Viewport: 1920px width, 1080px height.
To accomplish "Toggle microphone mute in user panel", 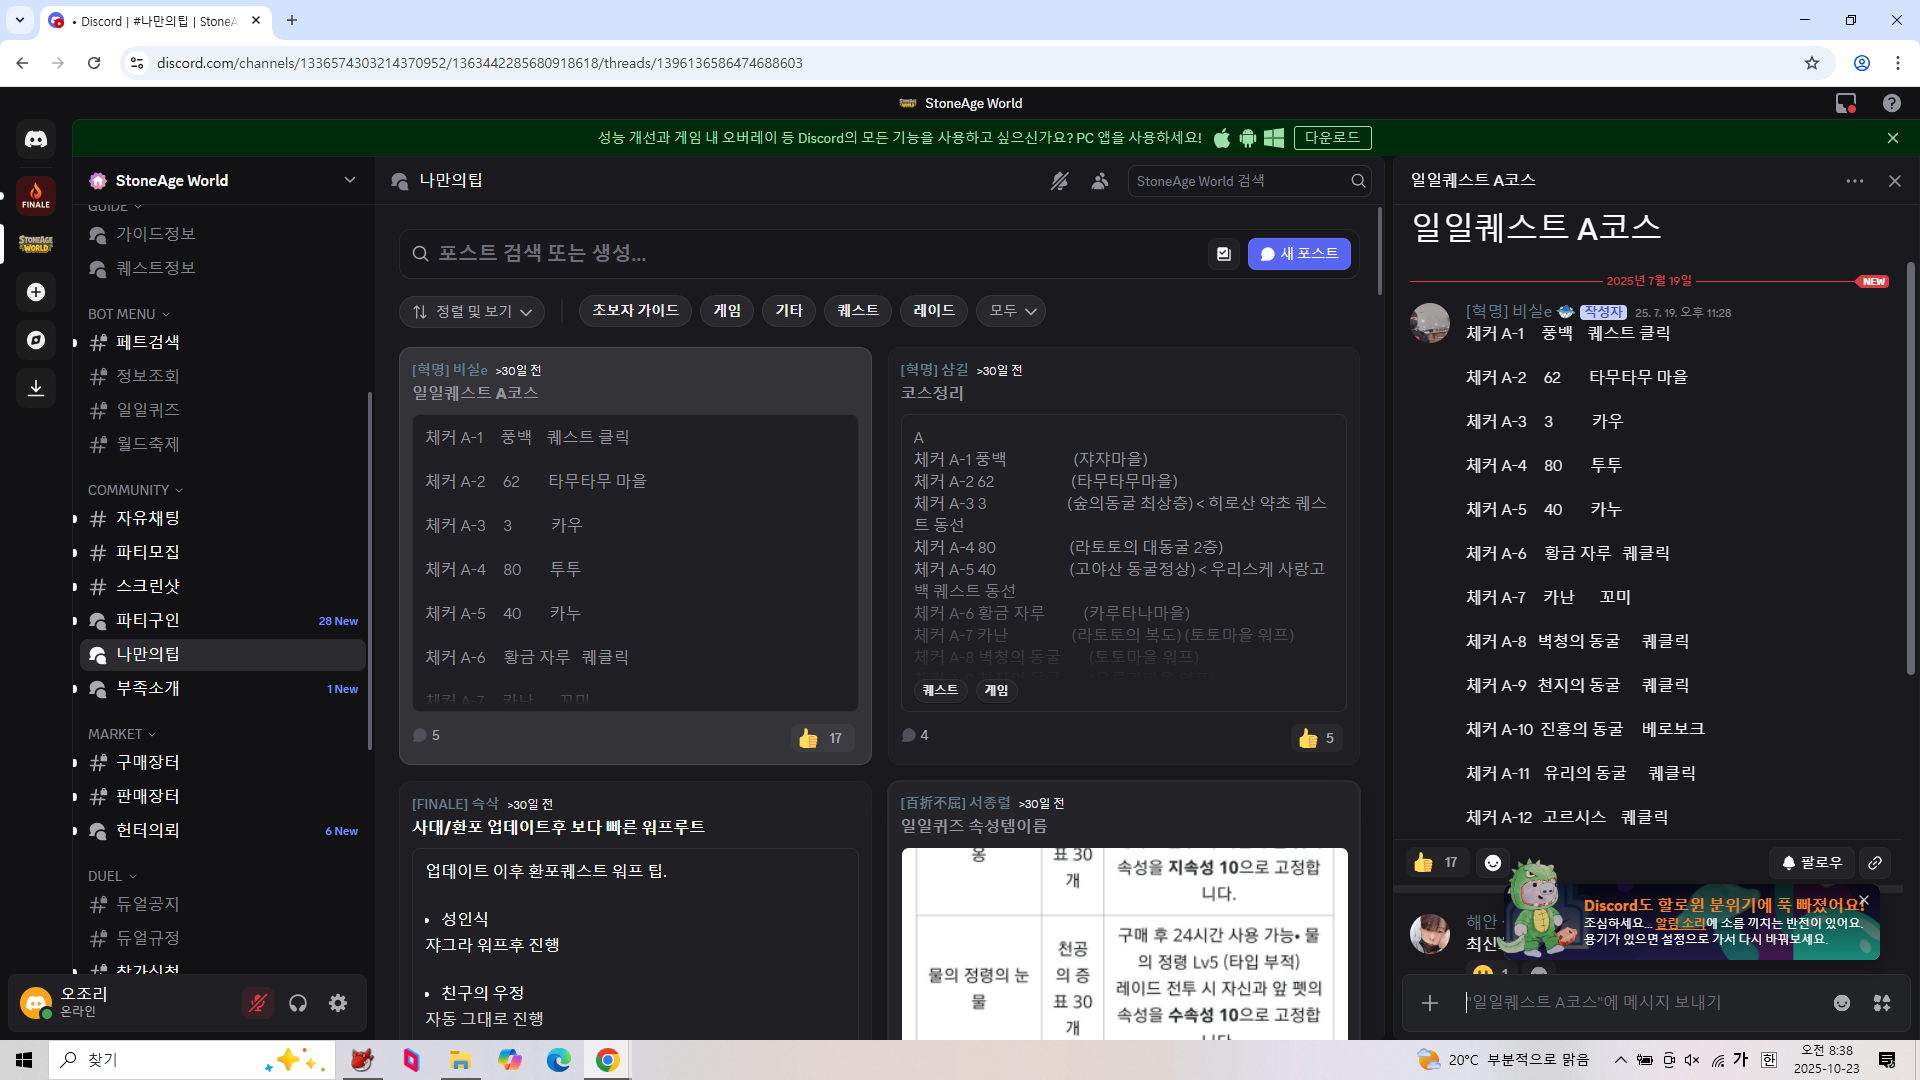I will 258,1003.
